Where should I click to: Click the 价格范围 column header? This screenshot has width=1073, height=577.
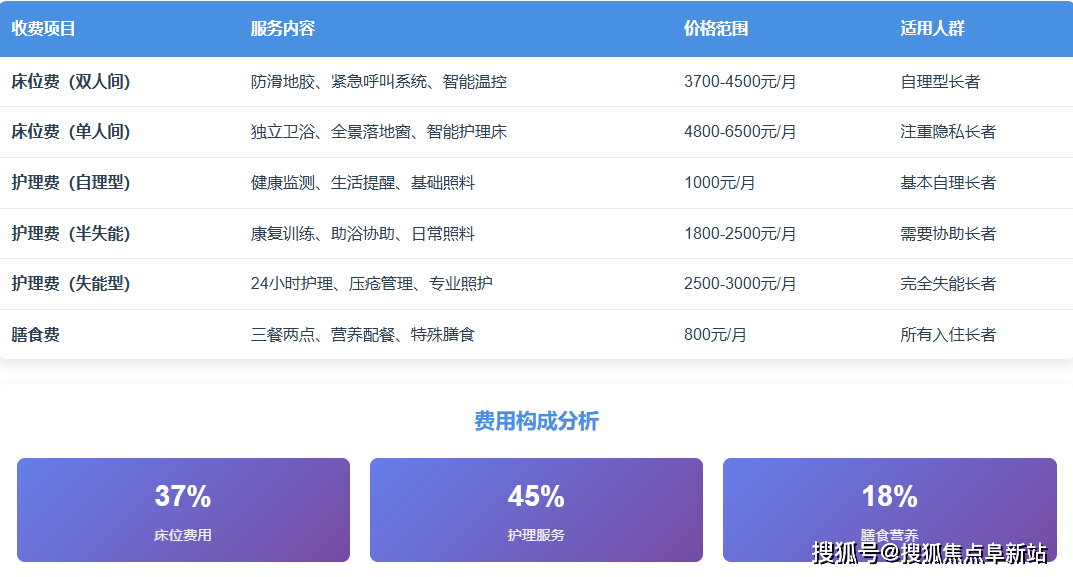tap(717, 29)
